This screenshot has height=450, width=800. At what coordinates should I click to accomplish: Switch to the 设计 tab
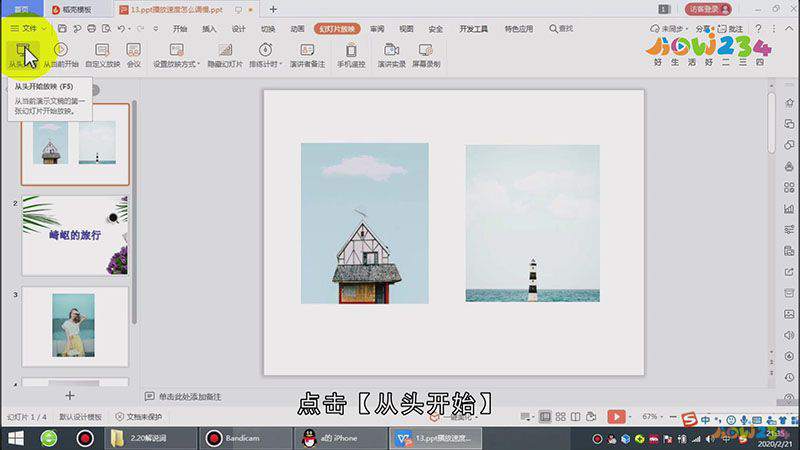(x=238, y=29)
